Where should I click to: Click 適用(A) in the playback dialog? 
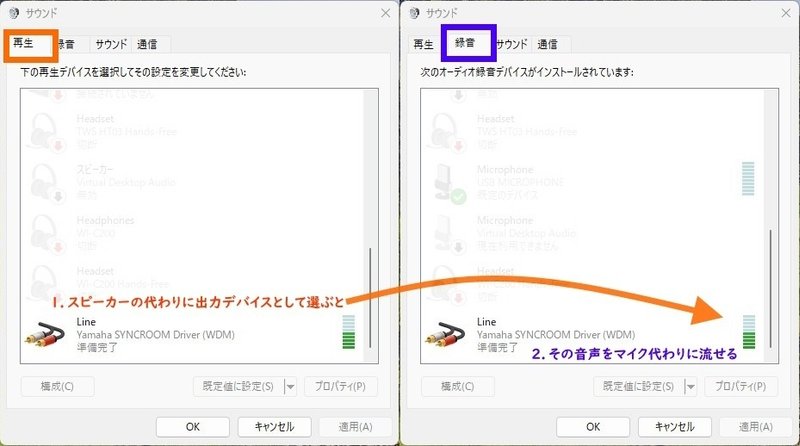356,427
